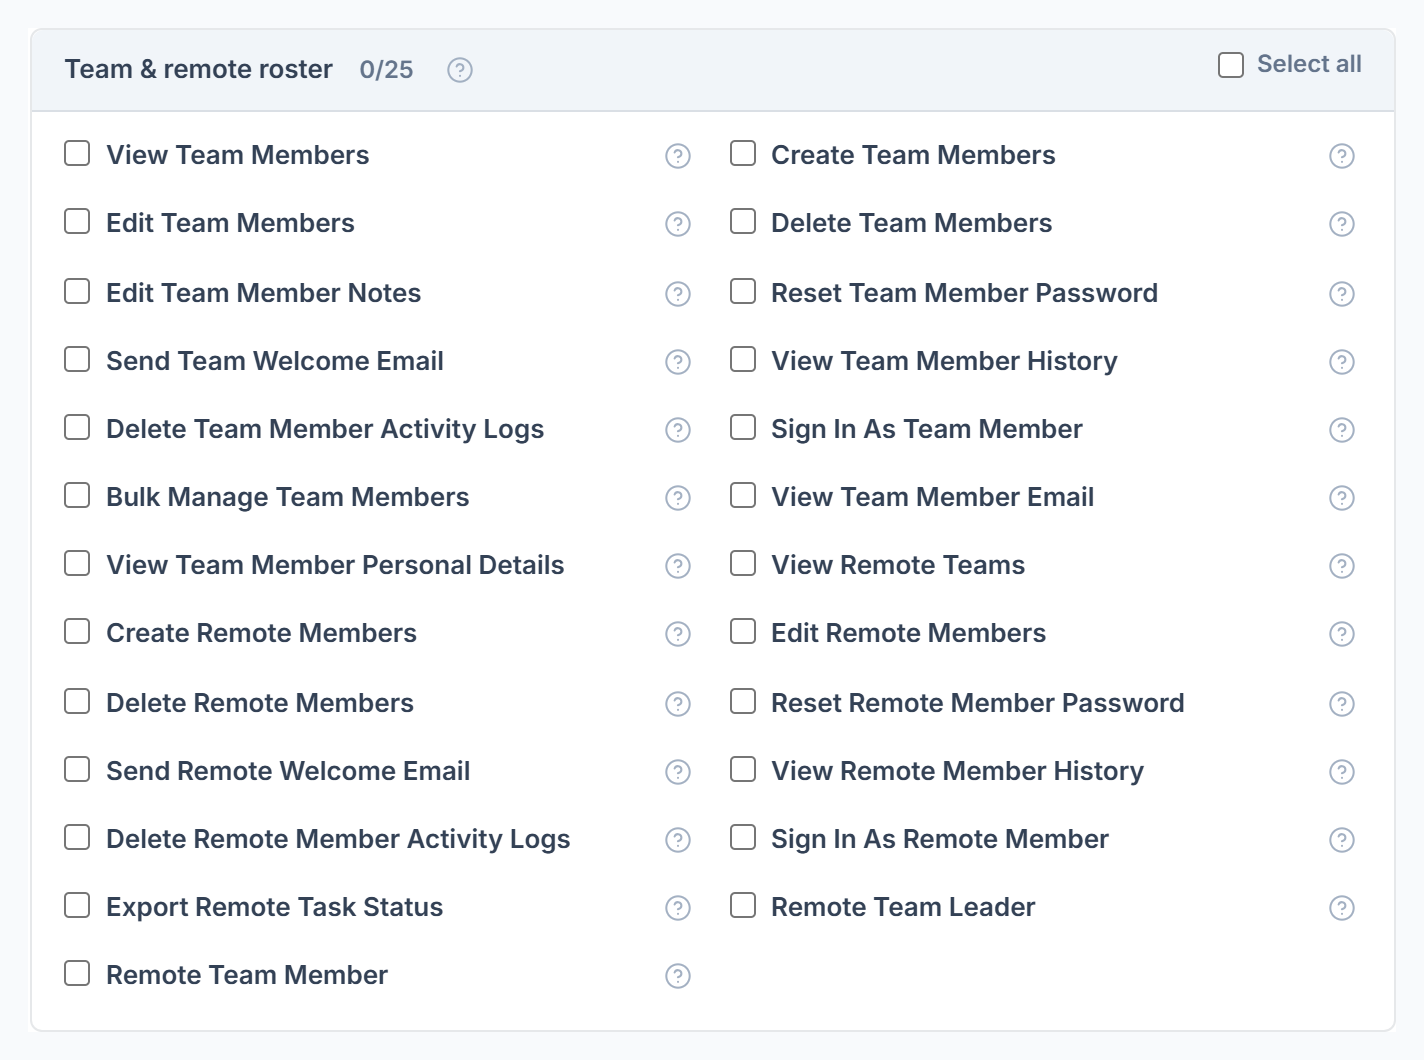The width and height of the screenshot is (1424, 1060).
Task: Click help icon for Sign In As Team Member
Action: coord(1342,430)
